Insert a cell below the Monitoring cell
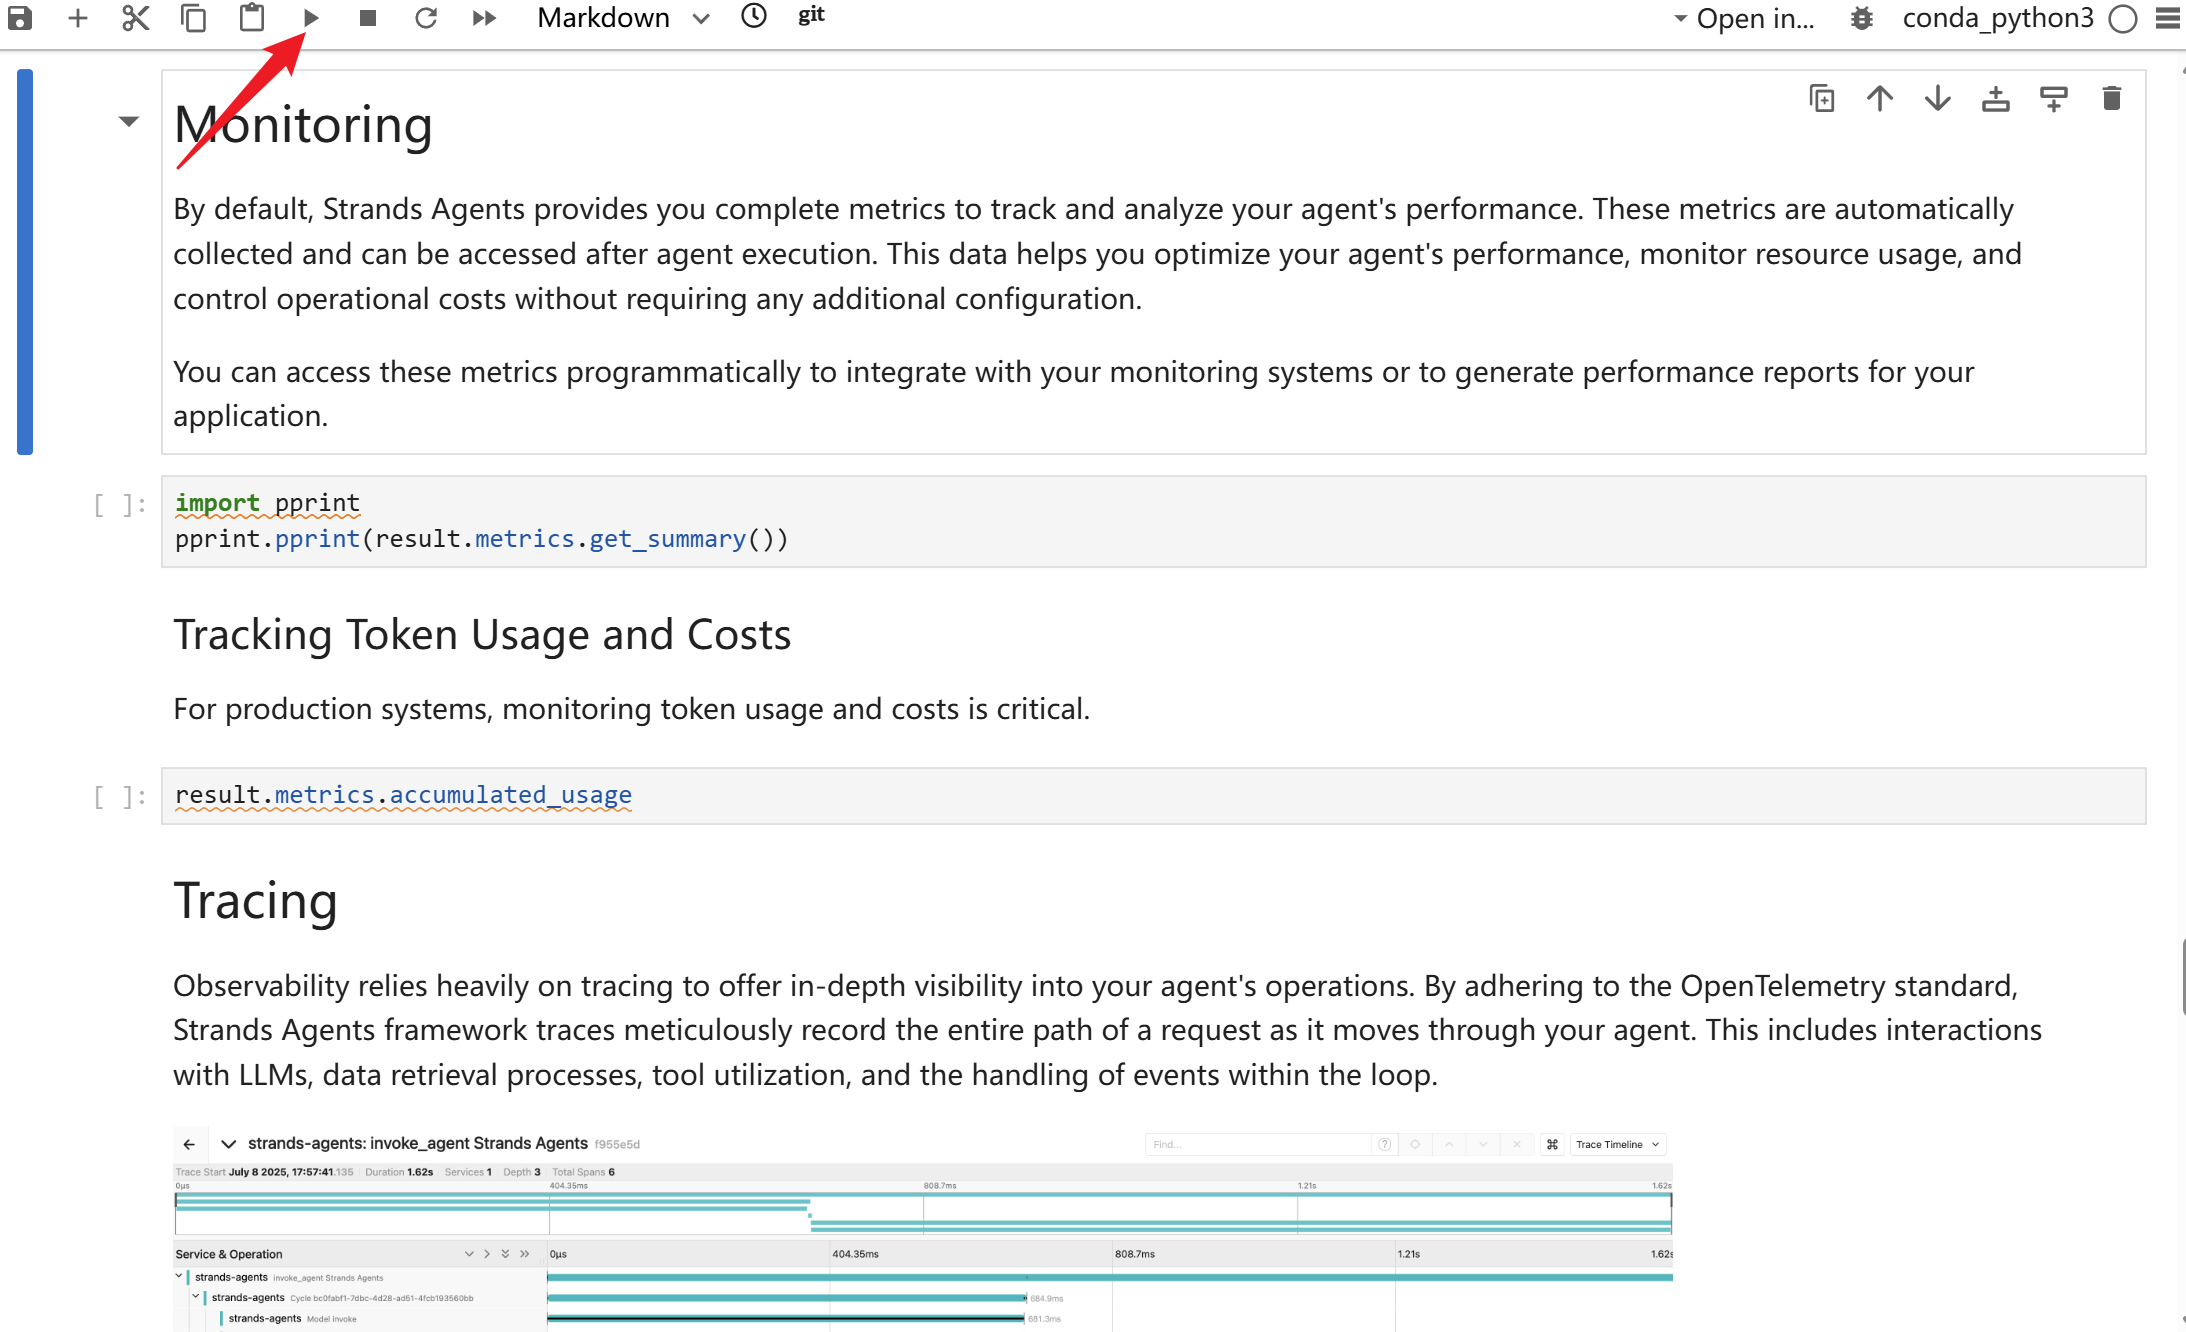2186x1332 pixels. tap(2053, 99)
